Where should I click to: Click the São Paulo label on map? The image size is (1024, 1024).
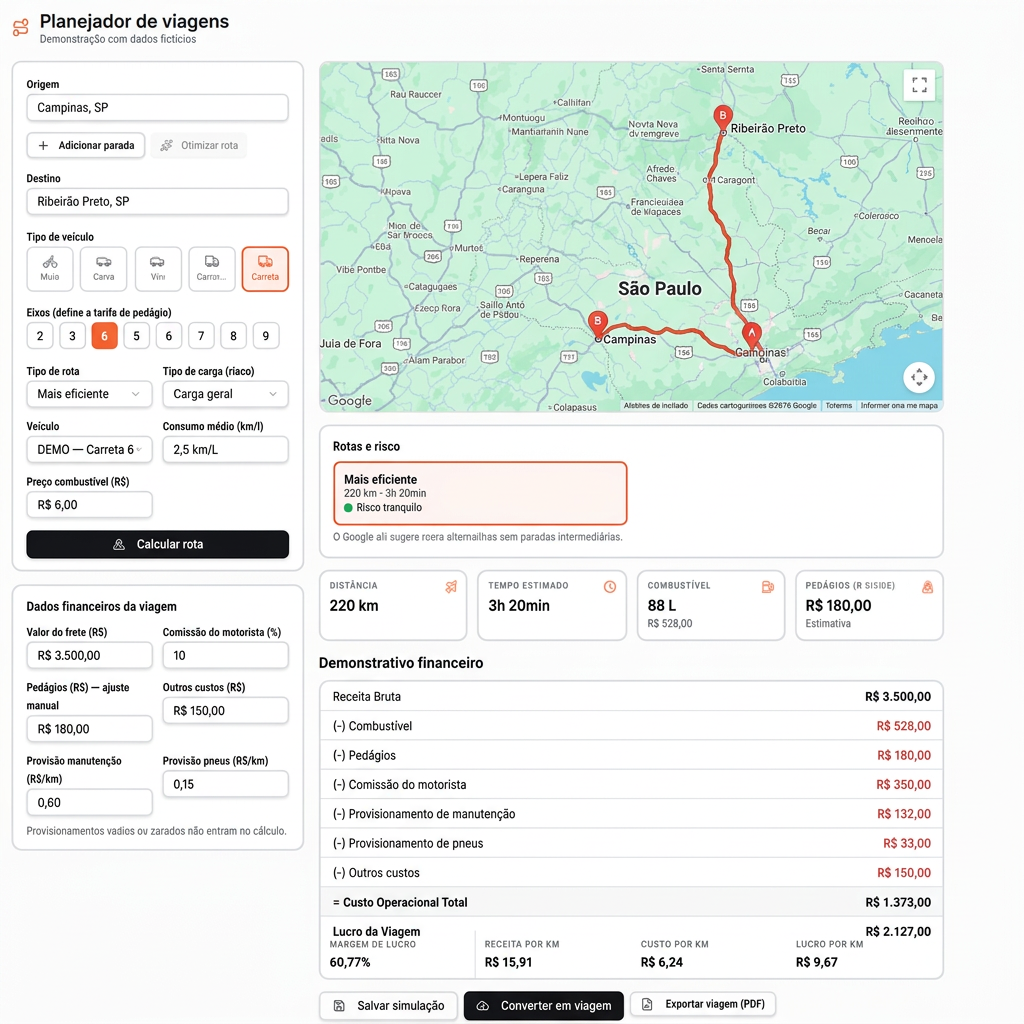point(660,289)
